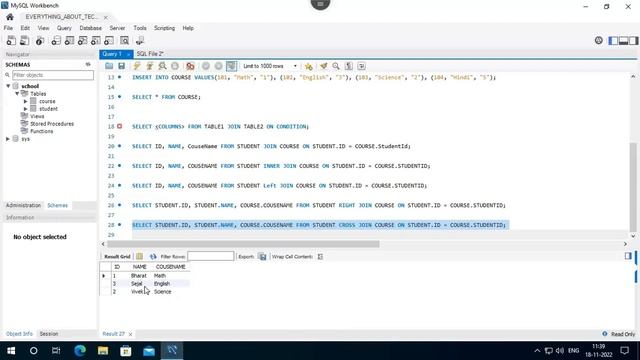This screenshot has height=360, width=640.
Task: Select Stored Procedures in schema tree
Action: tap(52, 124)
